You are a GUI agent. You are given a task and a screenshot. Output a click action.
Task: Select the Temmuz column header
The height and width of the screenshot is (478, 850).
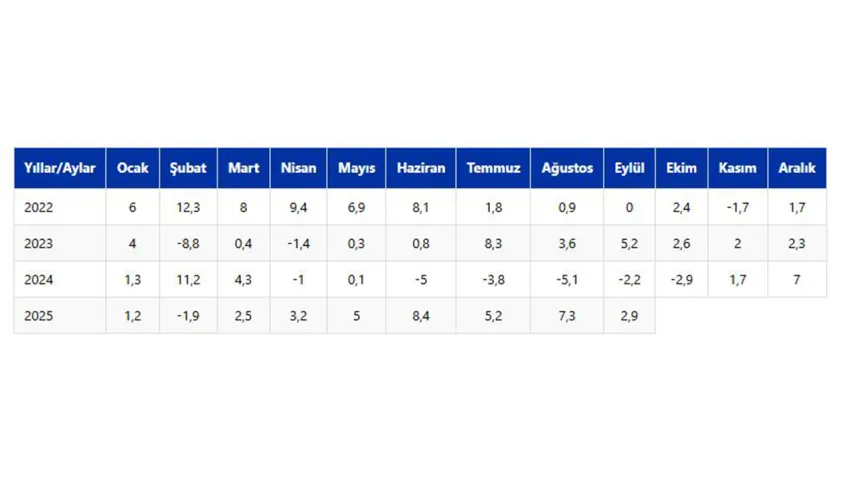(493, 168)
